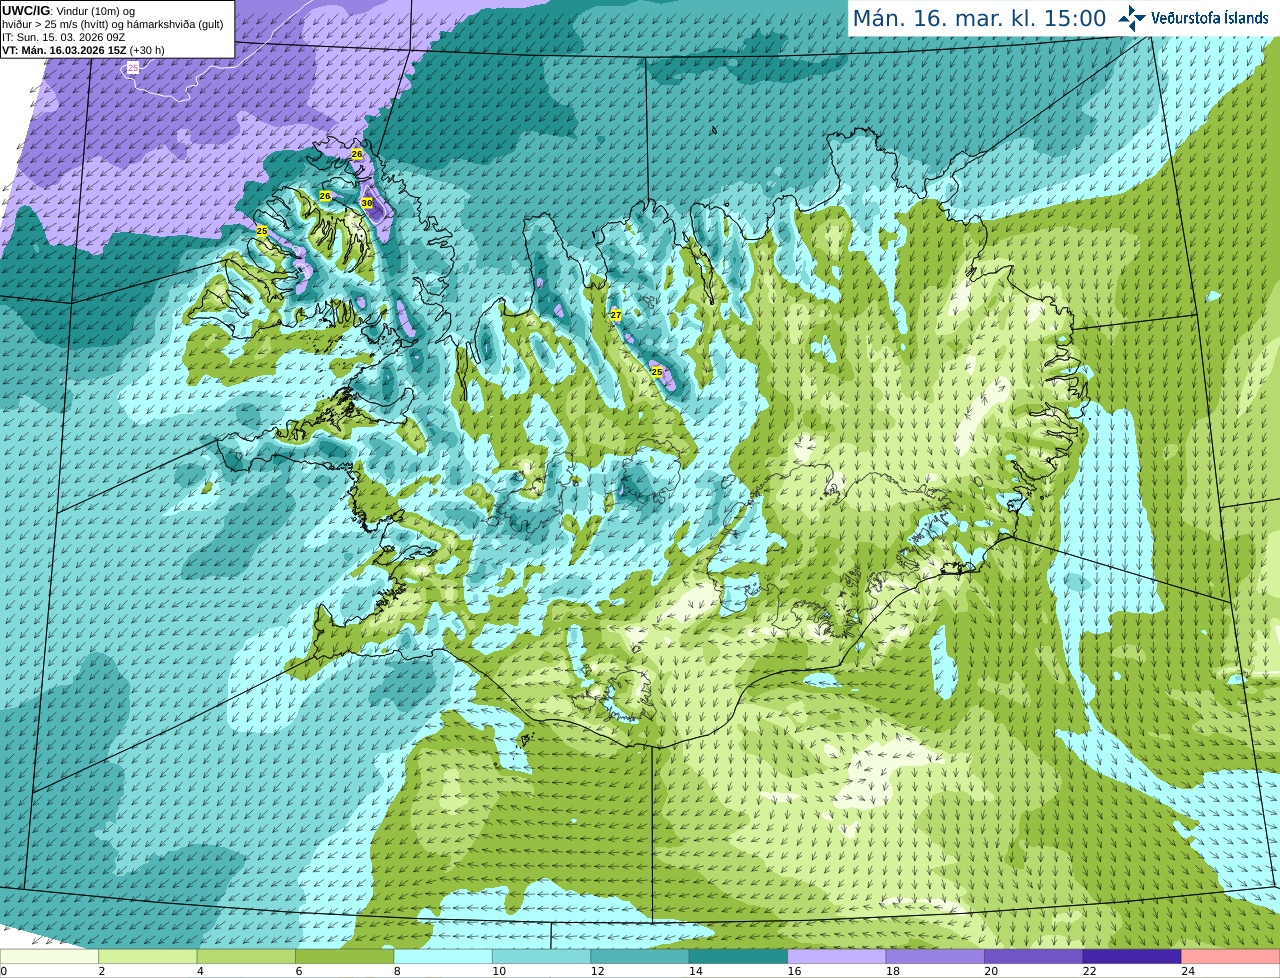
Task: Select the 20–22 m/s violet legend swatch
Action: coord(1034,956)
